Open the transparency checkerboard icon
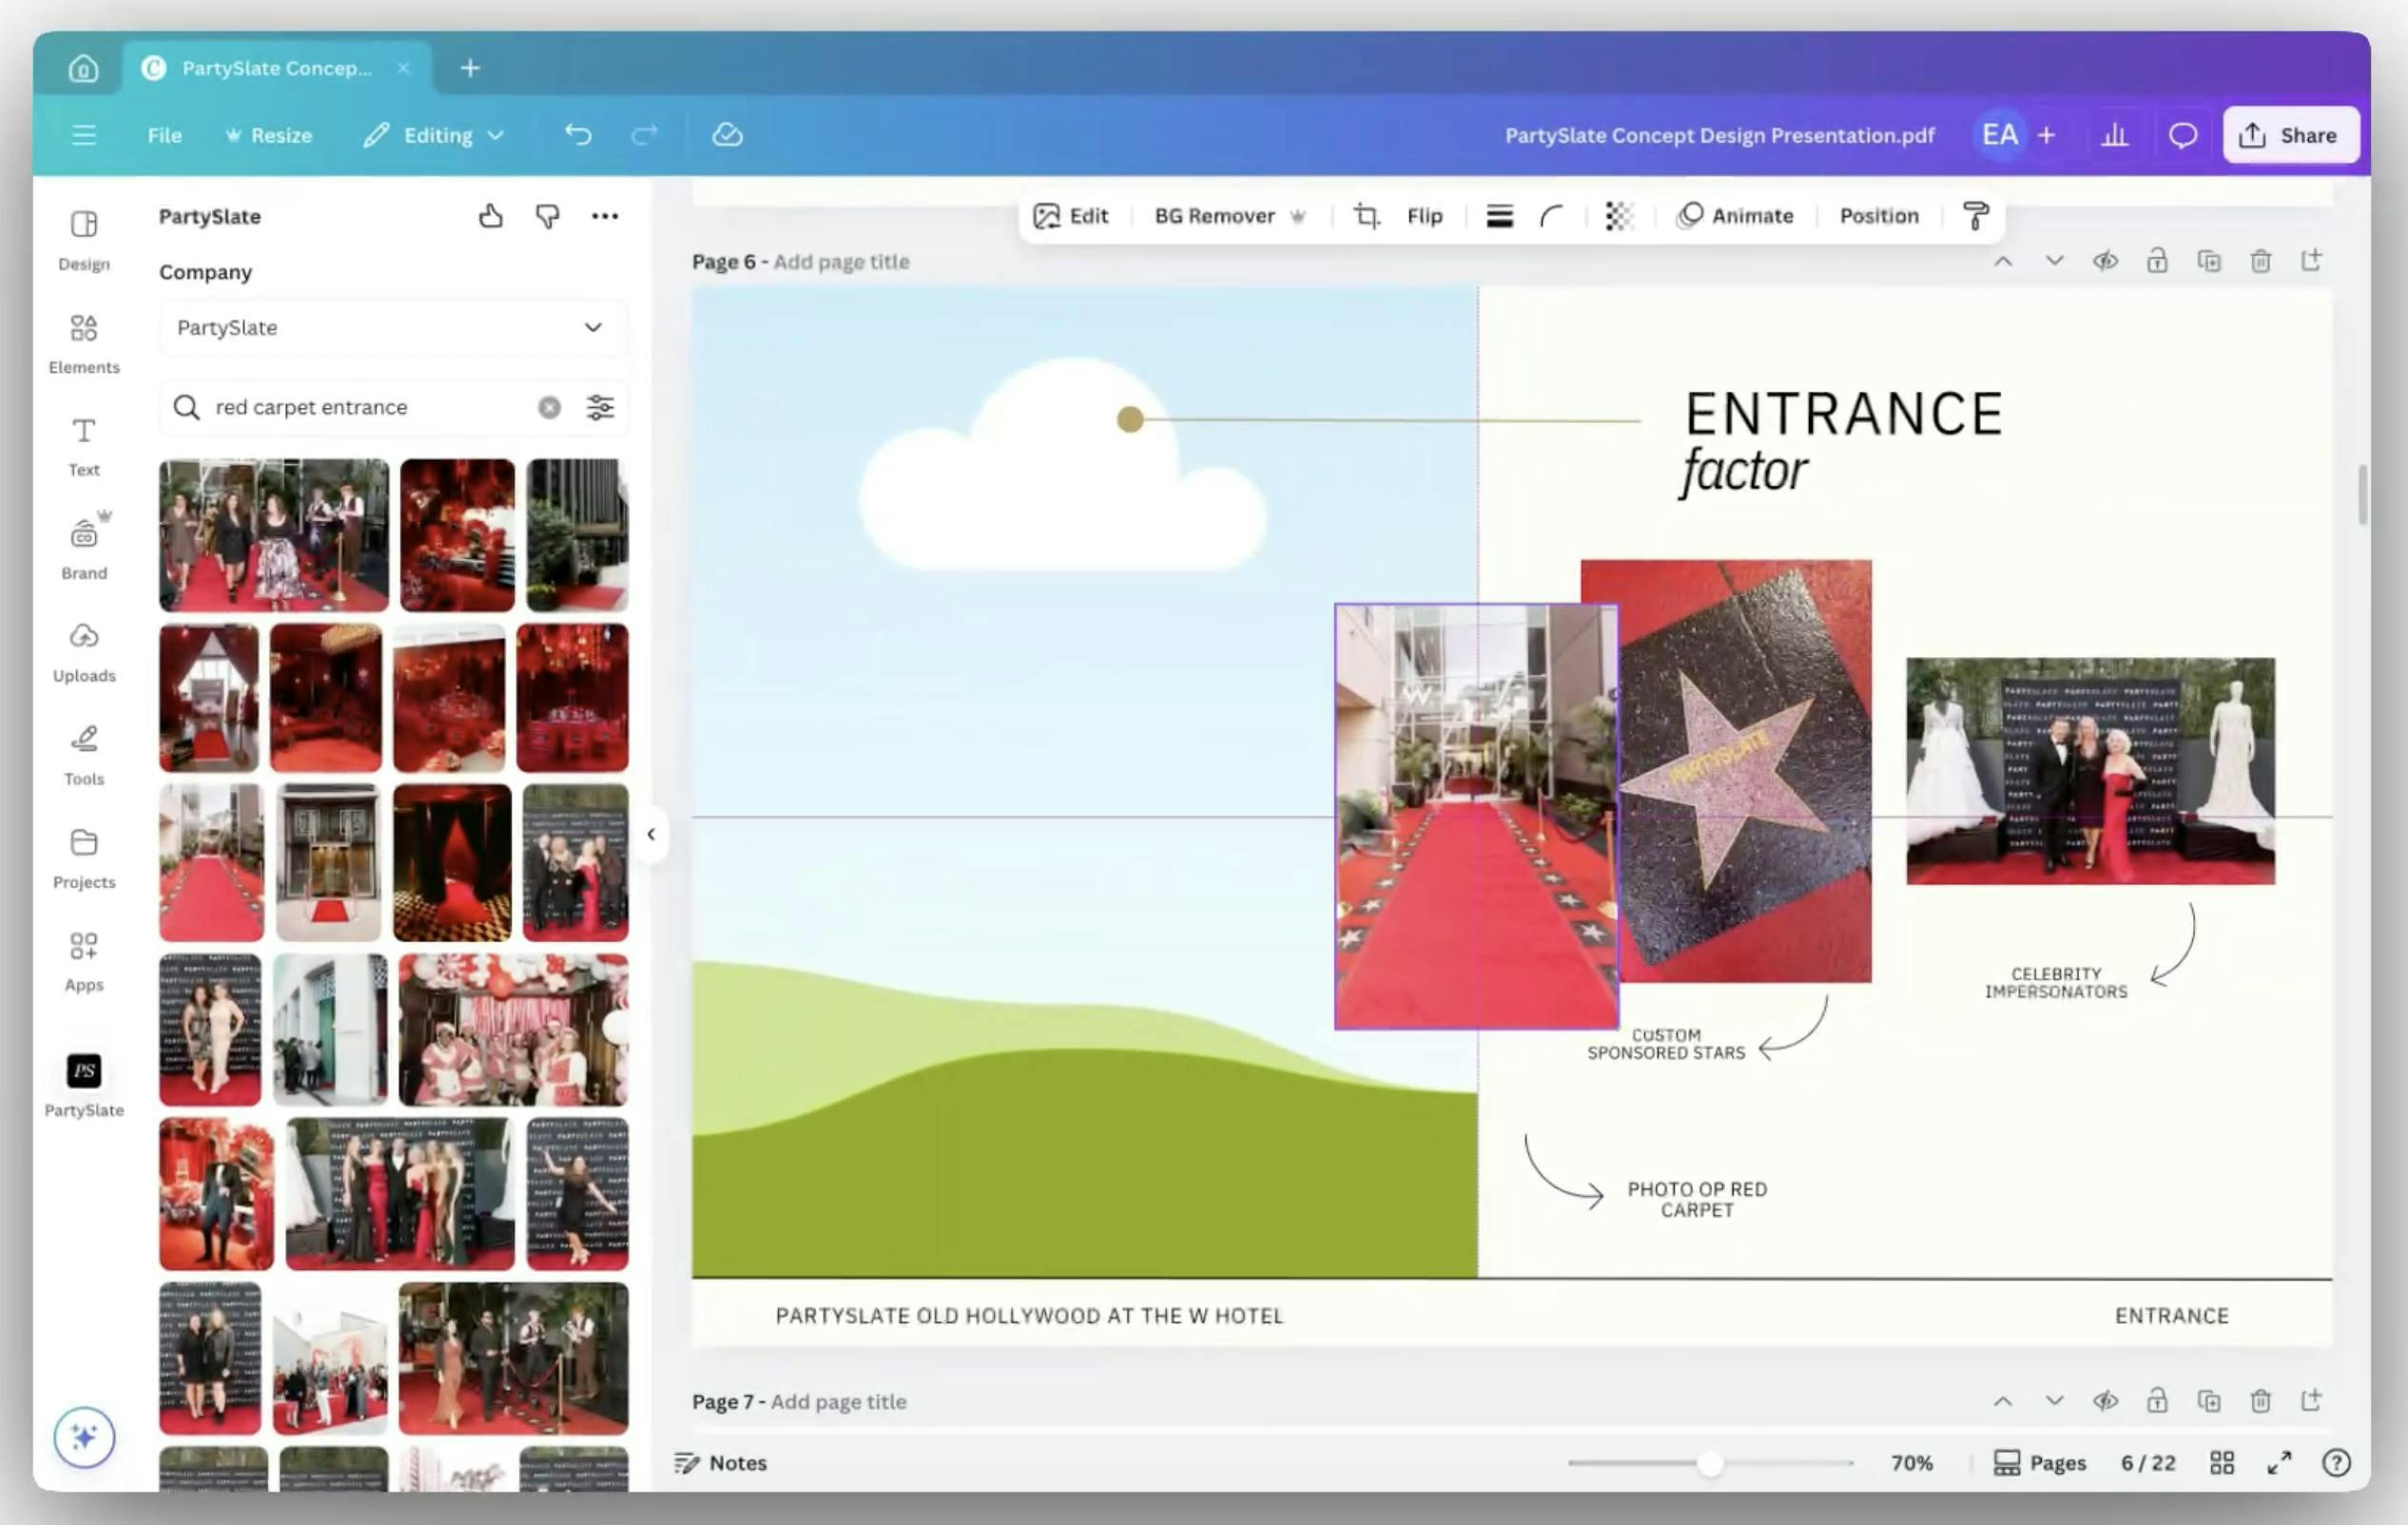 point(1619,216)
